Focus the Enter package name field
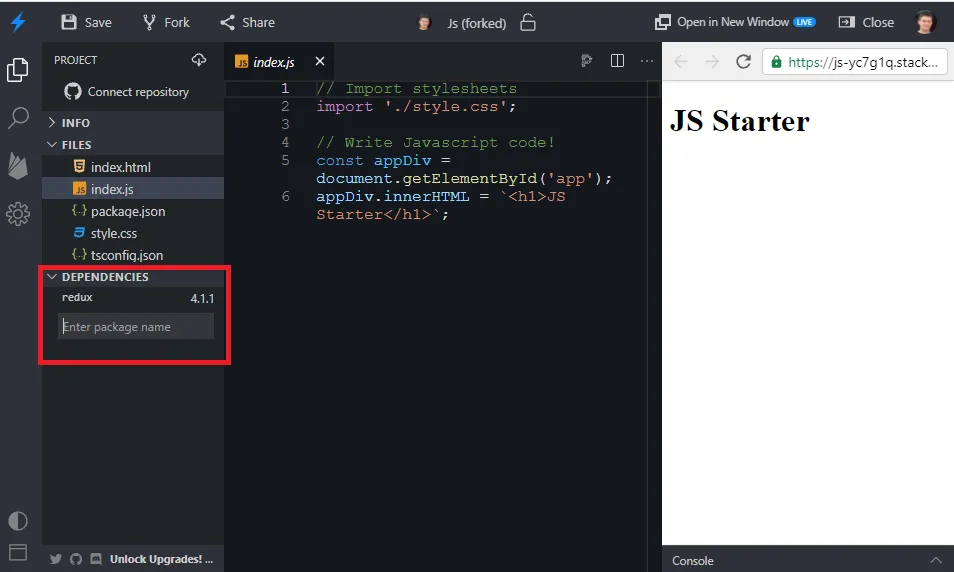The width and height of the screenshot is (954, 572). (136, 326)
